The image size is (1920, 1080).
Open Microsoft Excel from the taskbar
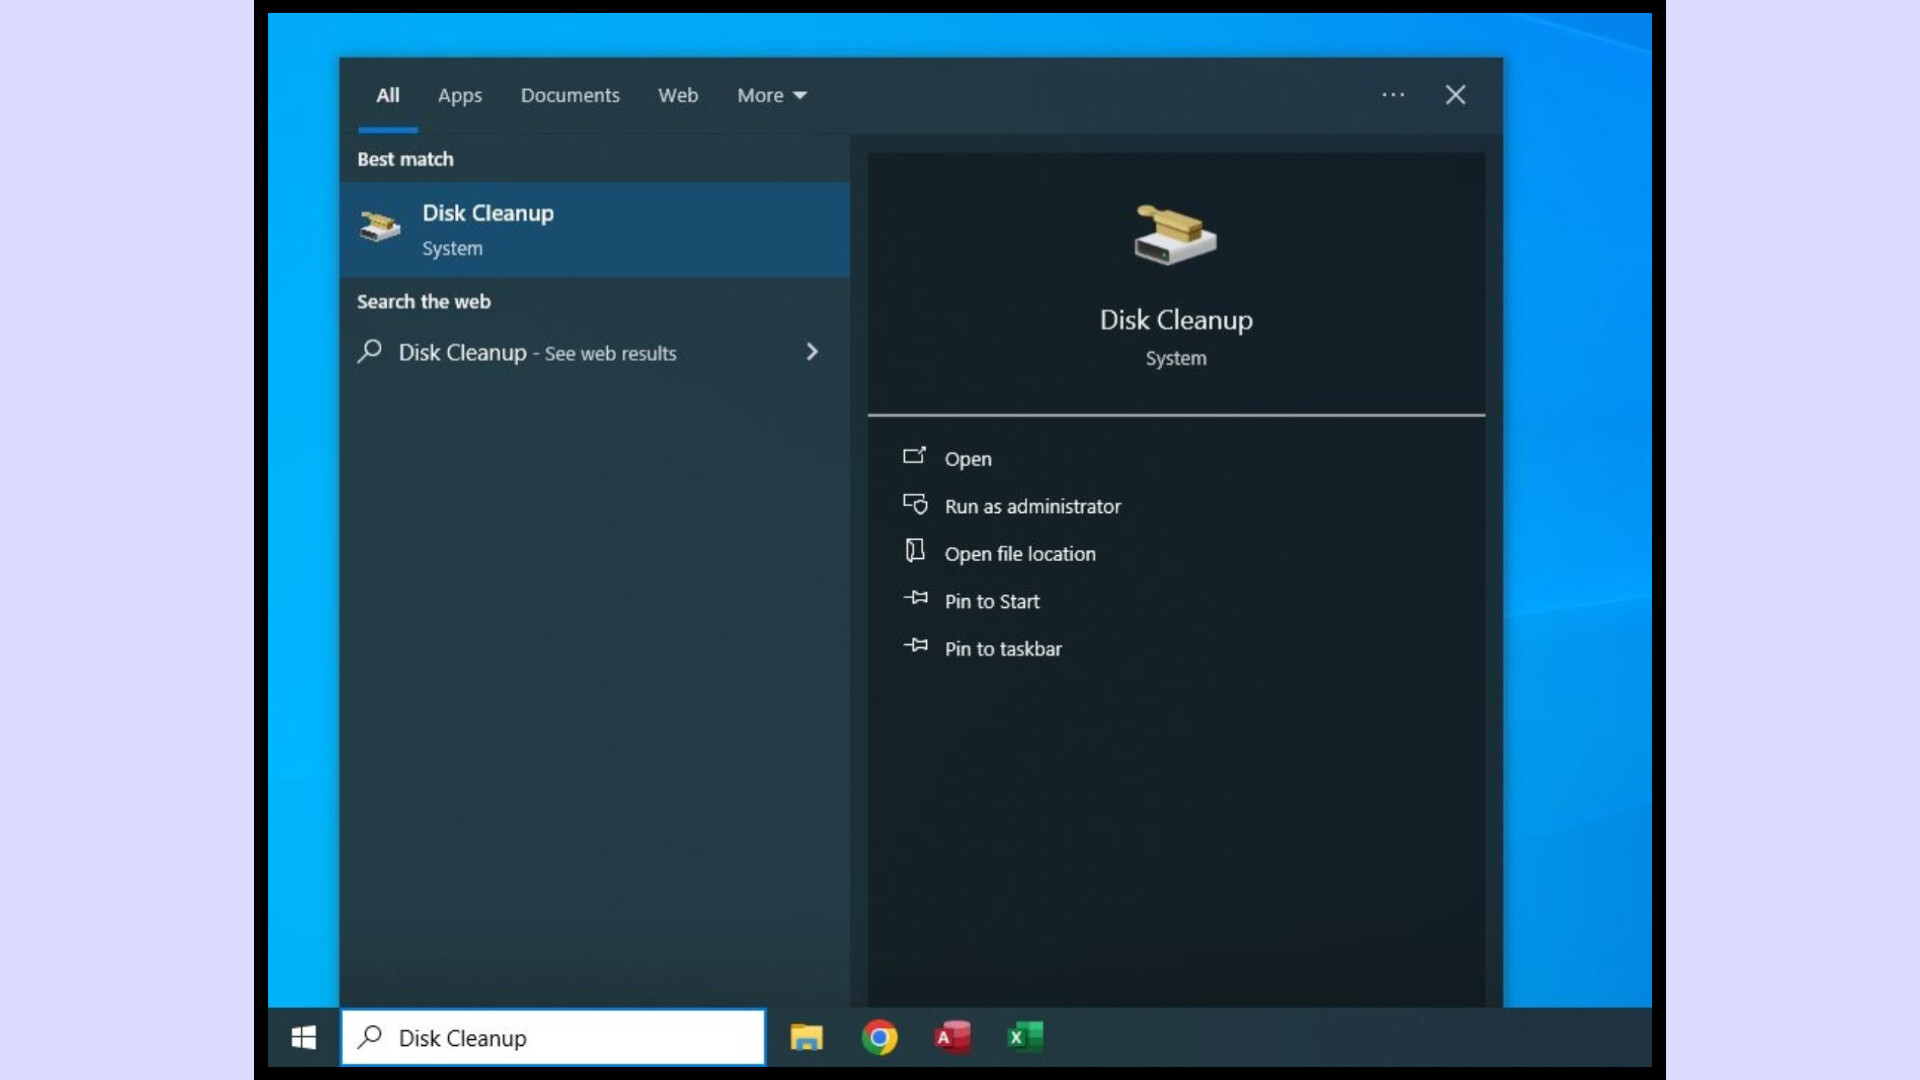1025,1037
